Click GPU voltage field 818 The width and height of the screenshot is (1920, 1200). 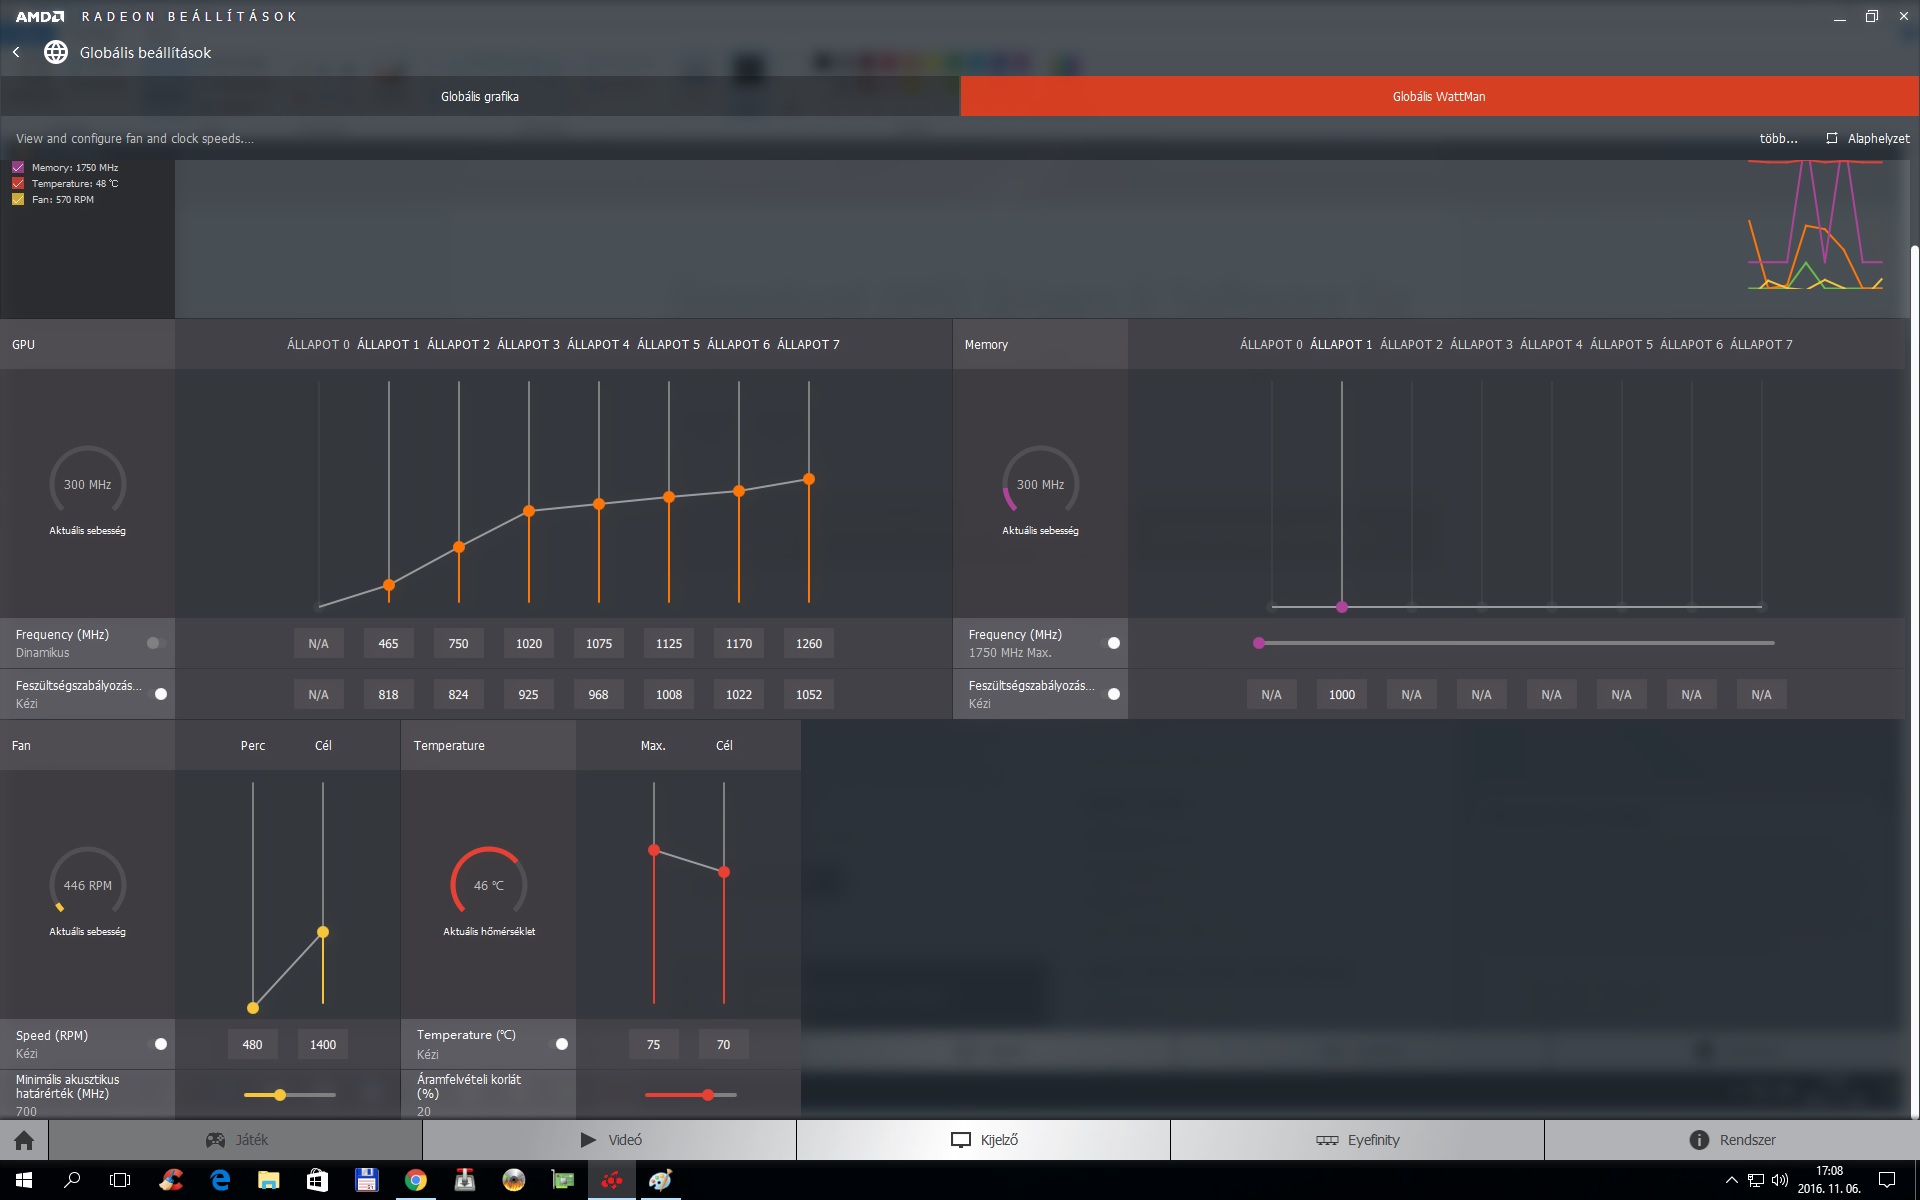(x=388, y=695)
